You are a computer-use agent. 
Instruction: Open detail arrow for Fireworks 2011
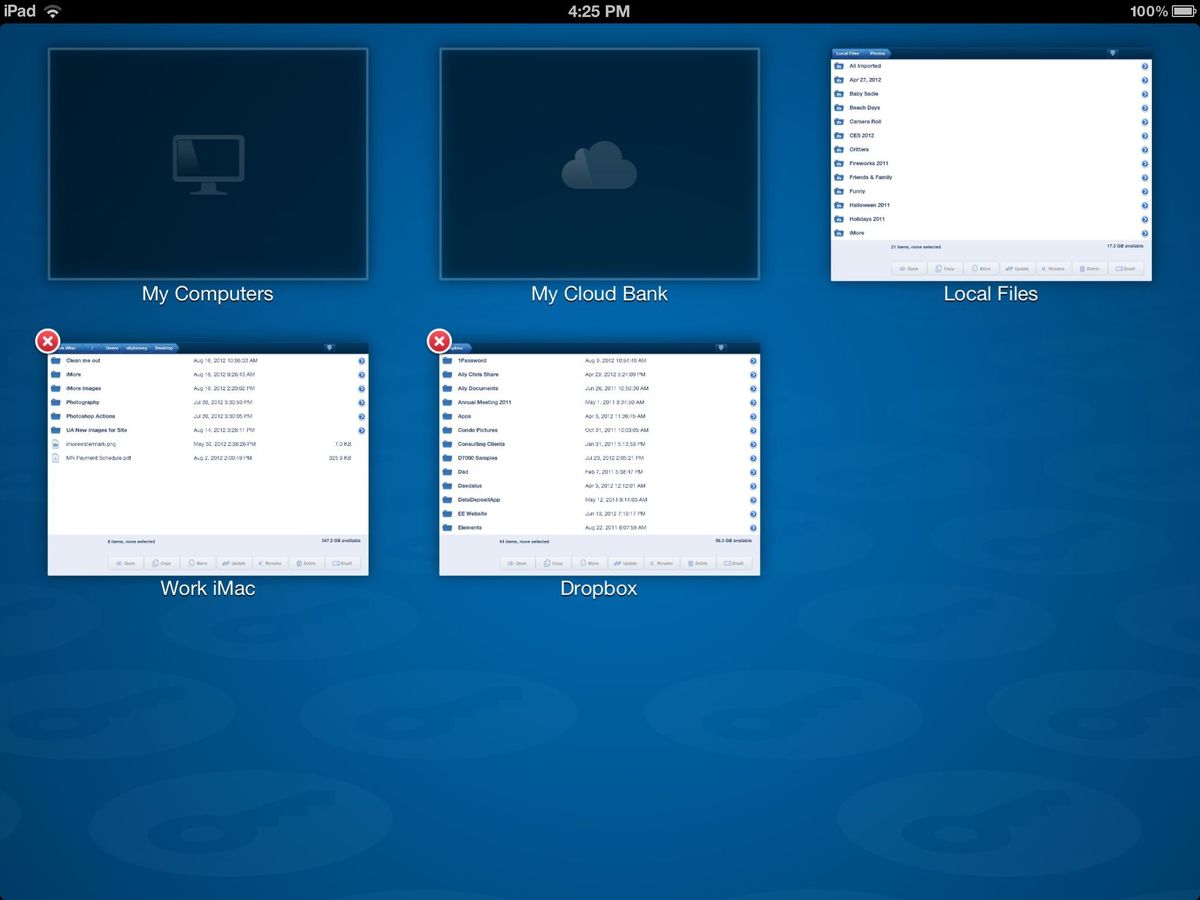(1145, 163)
